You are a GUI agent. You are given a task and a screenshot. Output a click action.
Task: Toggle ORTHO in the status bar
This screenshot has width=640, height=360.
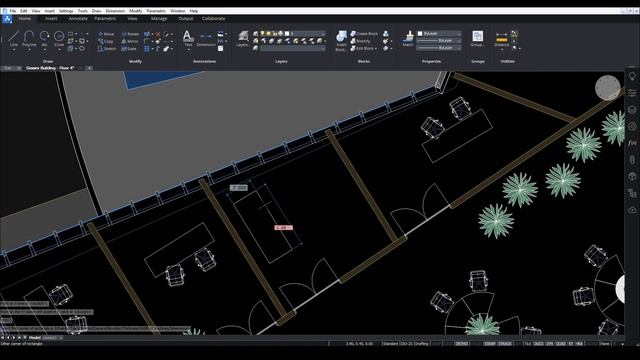click(x=462, y=344)
